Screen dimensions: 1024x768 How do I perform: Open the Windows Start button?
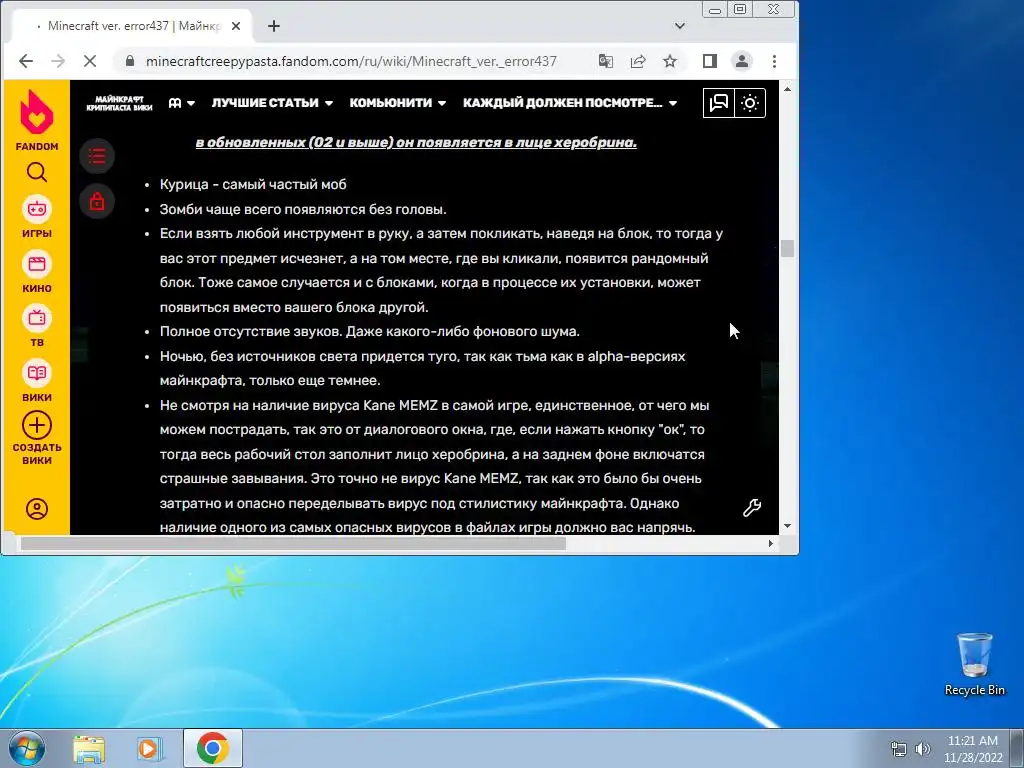[x=27, y=748]
